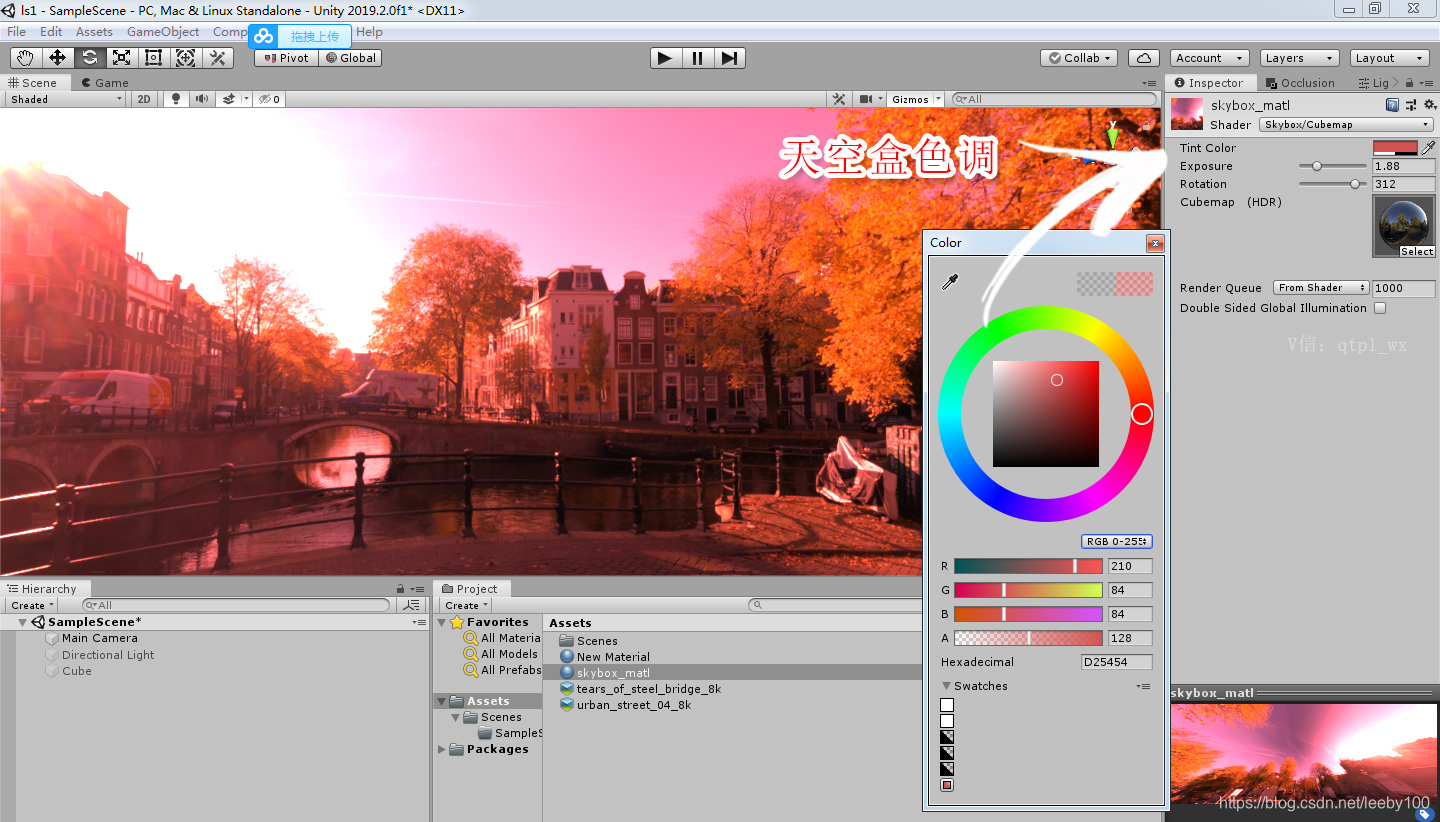
Task: Select Main Camera in Hierarchy
Action: point(99,638)
